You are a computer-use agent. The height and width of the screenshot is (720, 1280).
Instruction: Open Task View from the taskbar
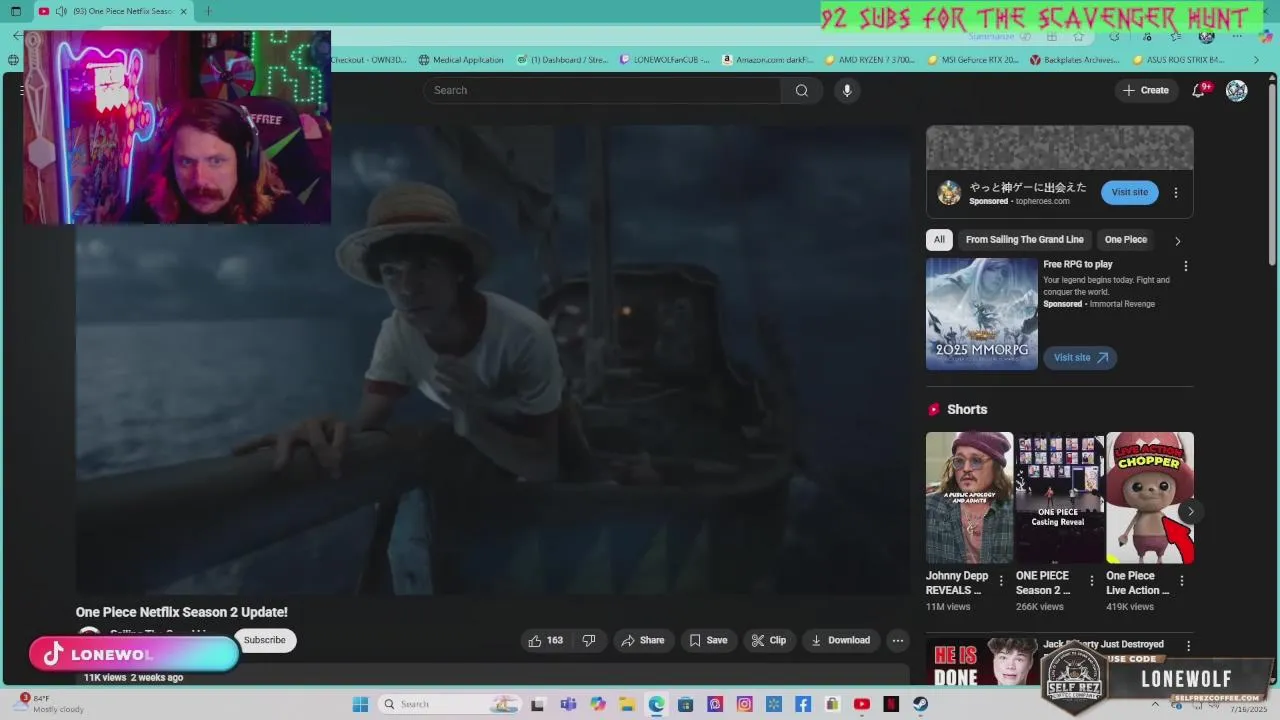[x=537, y=704]
